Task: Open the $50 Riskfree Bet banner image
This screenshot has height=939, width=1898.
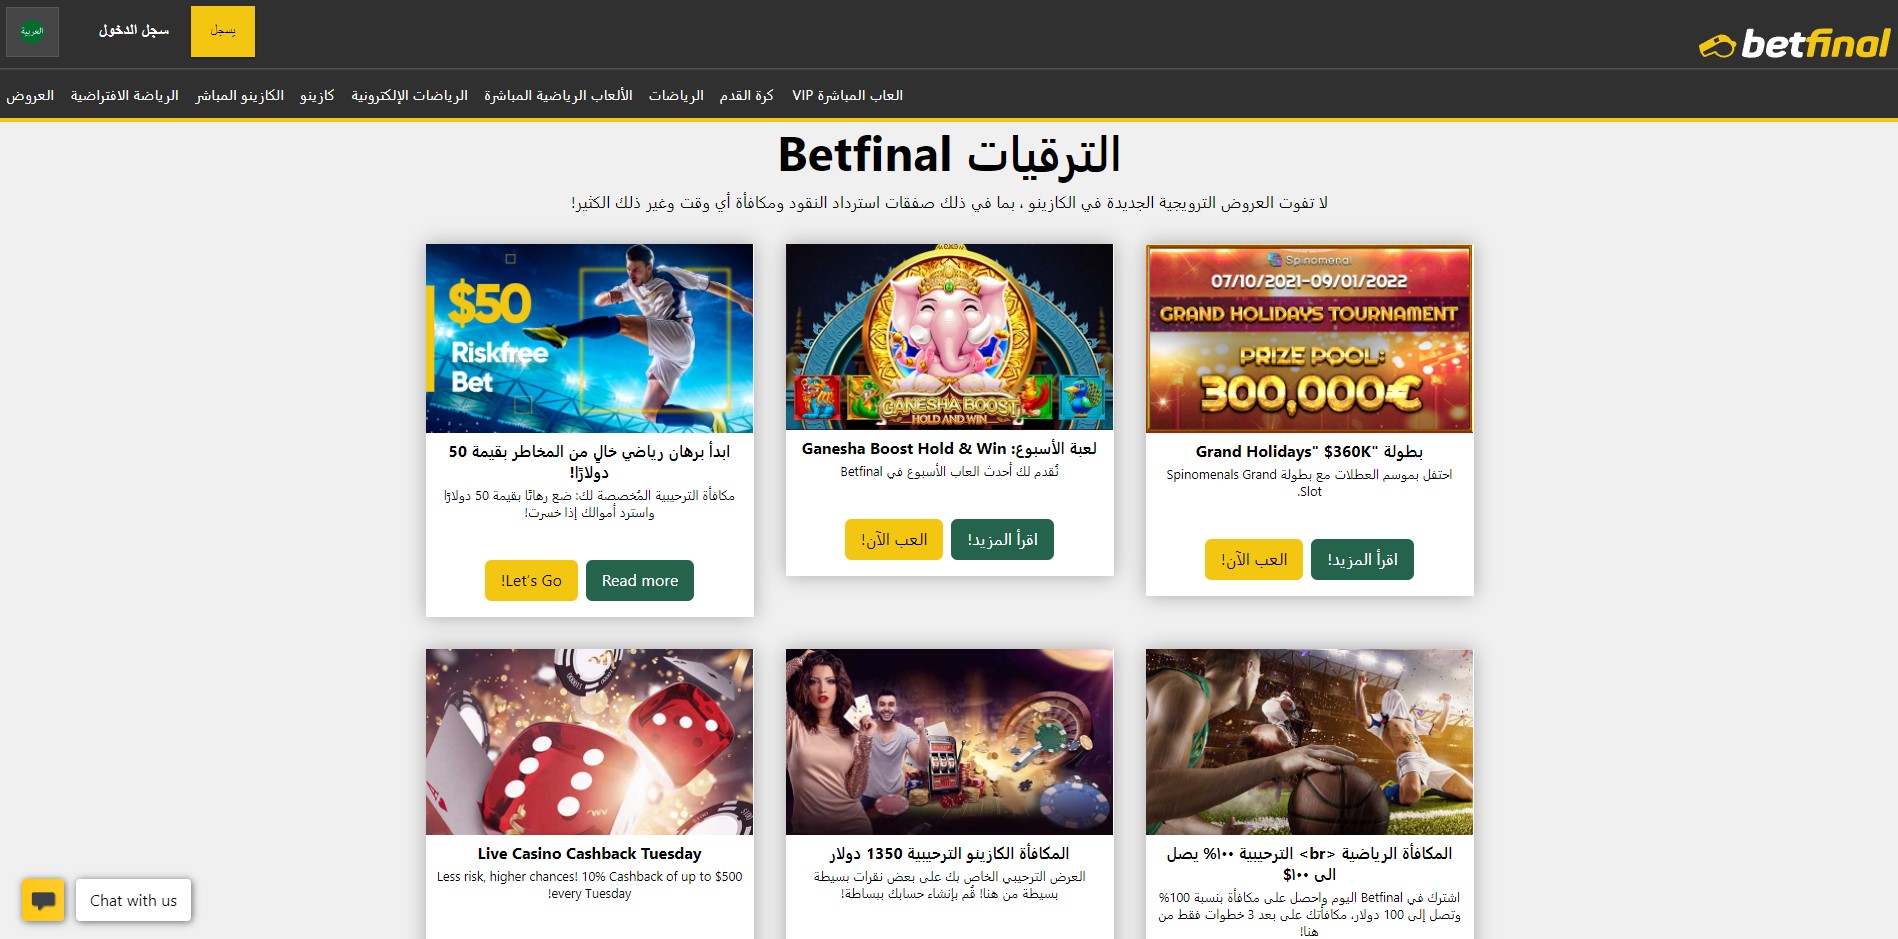Action: (x=589, y=338)
